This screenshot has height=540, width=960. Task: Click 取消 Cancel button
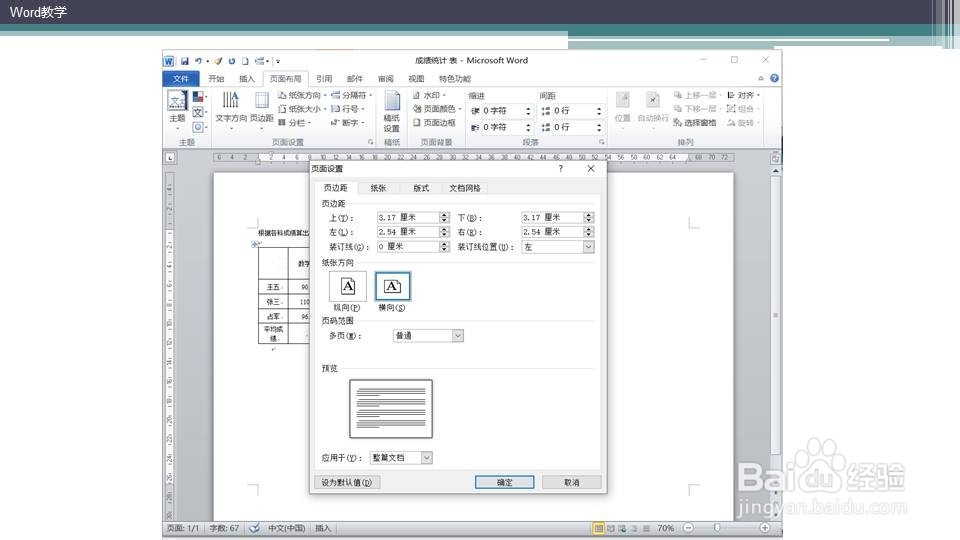click(x=571, y=482)
